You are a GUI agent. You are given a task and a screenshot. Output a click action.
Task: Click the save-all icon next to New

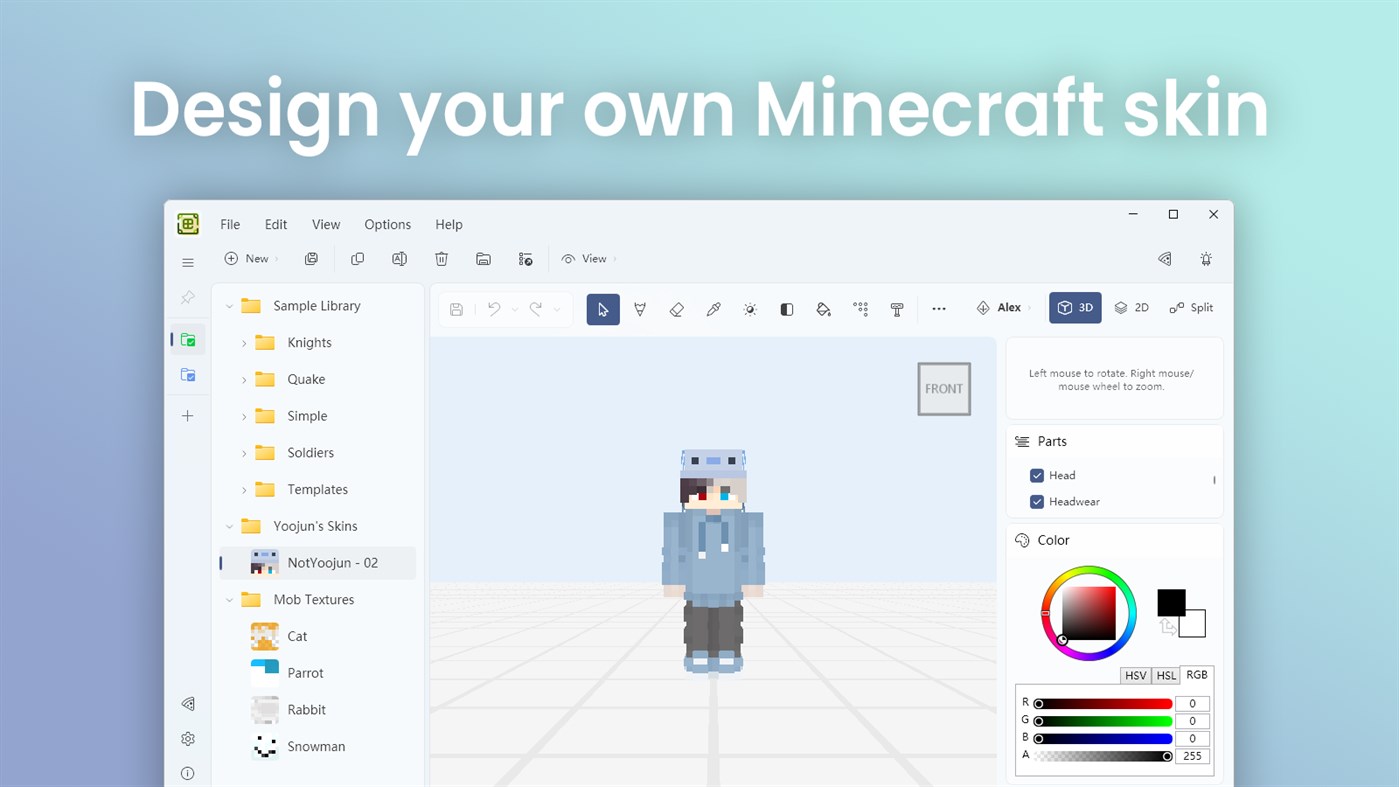coord(311,259)
